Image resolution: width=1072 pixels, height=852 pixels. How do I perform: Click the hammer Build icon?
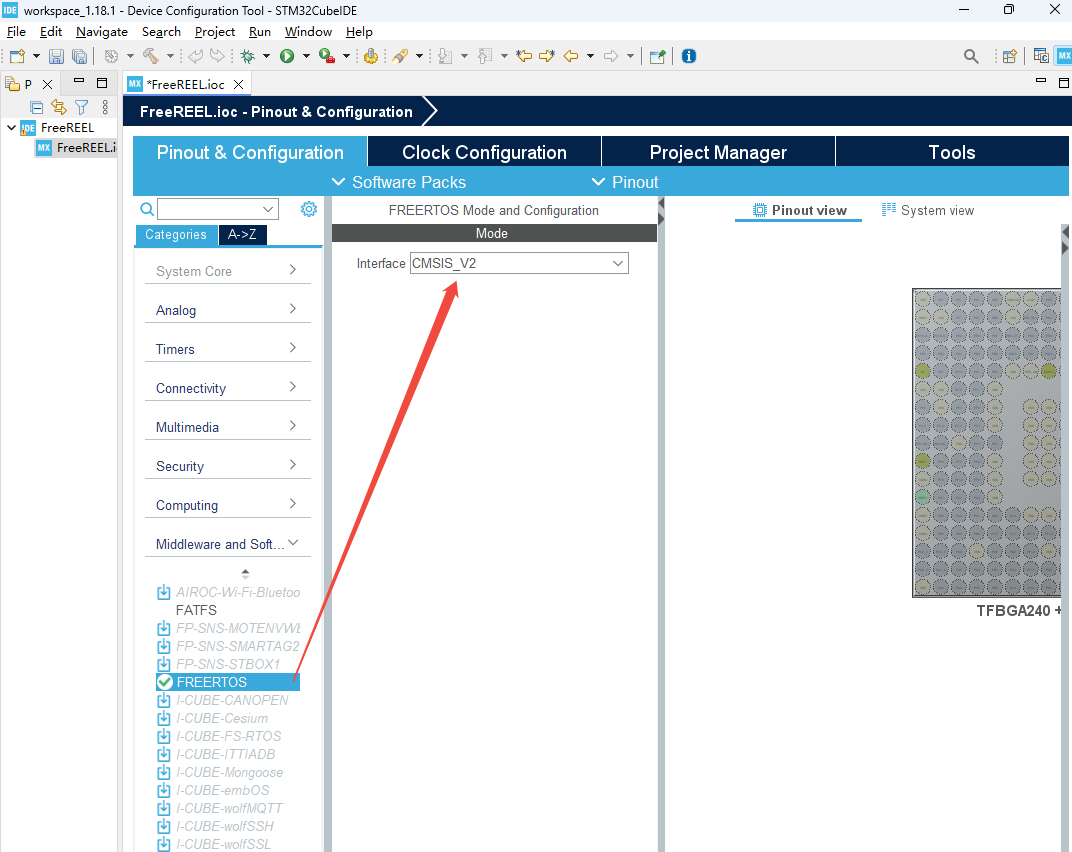151,56
